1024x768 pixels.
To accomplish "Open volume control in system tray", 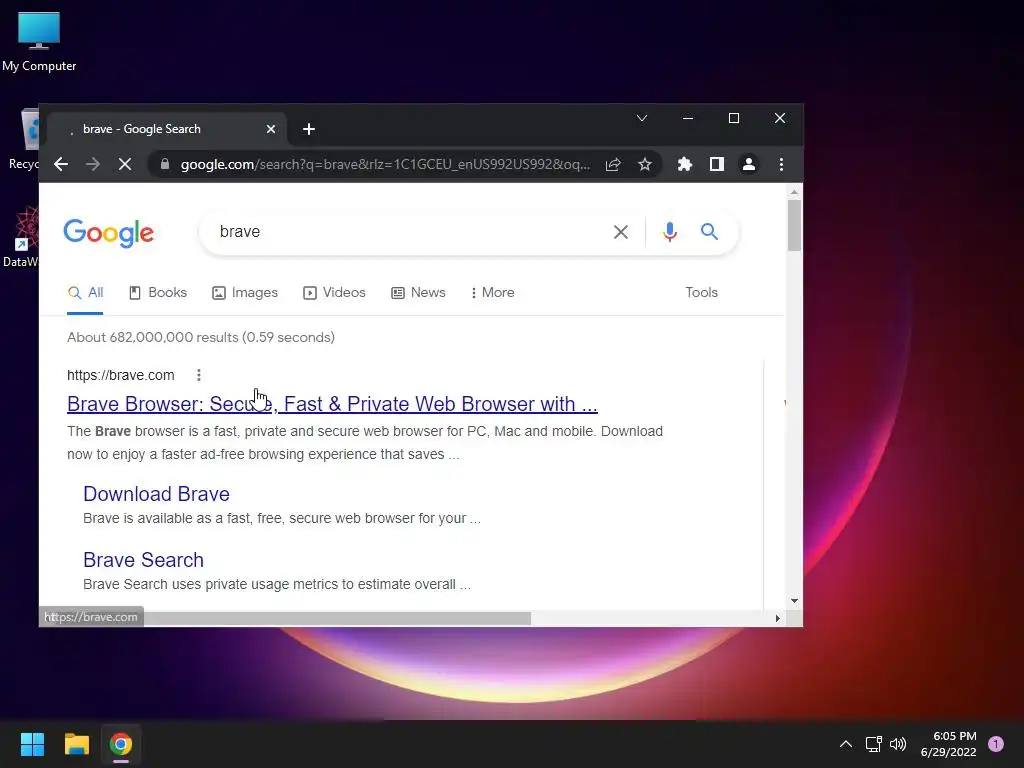I will pyautogui.click(x=898, y=744).
